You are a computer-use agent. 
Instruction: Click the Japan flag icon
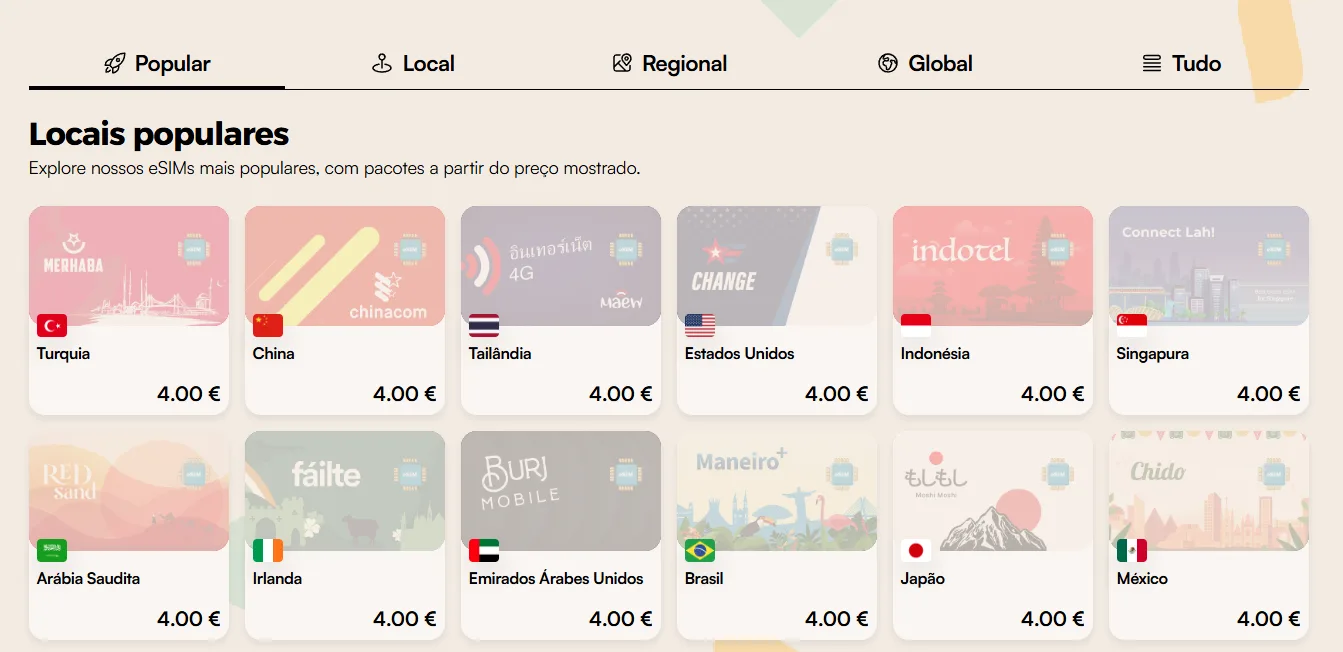coord(916,551)
